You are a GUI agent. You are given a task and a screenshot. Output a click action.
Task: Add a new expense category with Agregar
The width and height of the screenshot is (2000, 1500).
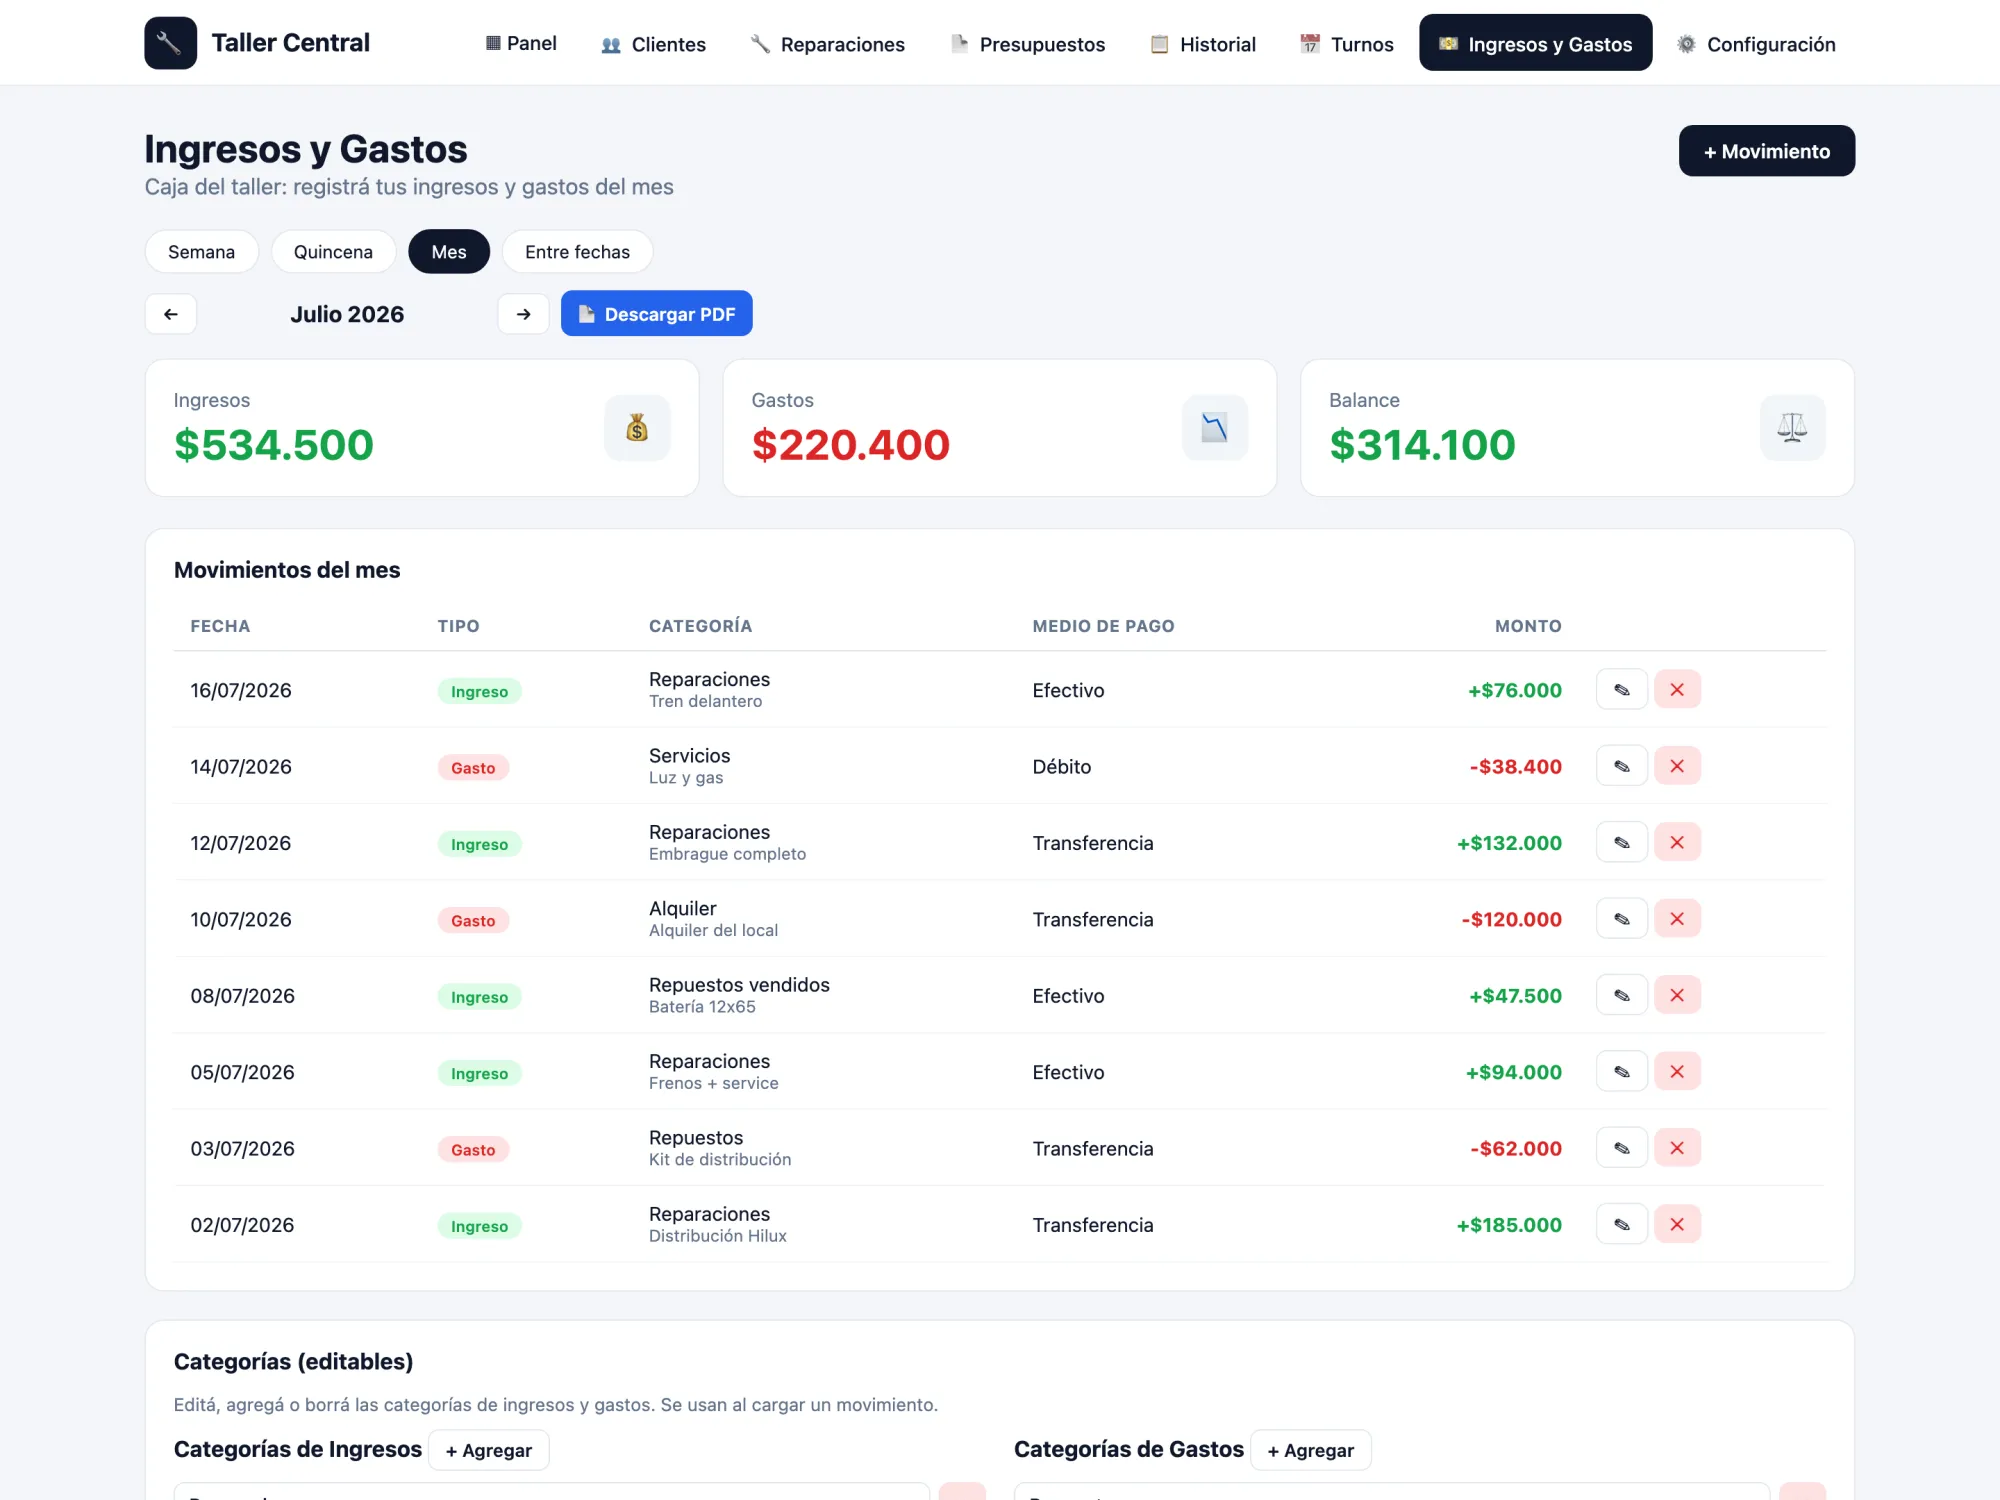(x=1310, y=1450)
